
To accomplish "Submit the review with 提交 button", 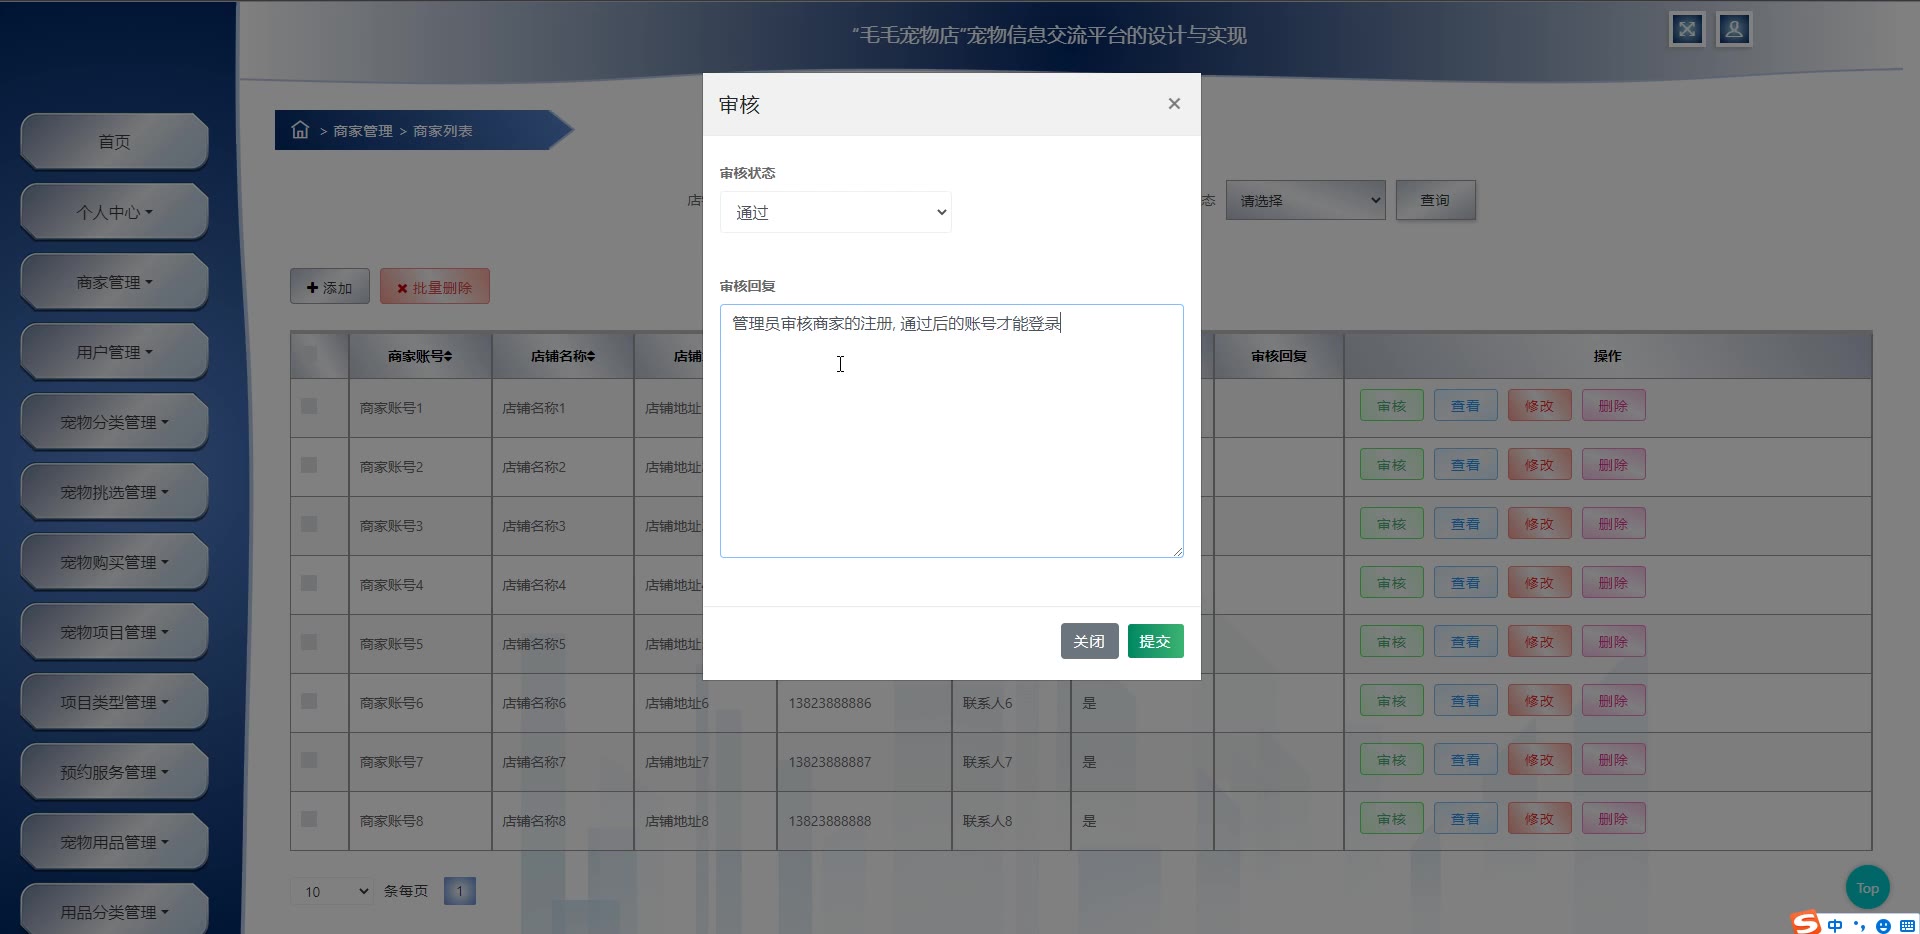I will coord(1155,641).
